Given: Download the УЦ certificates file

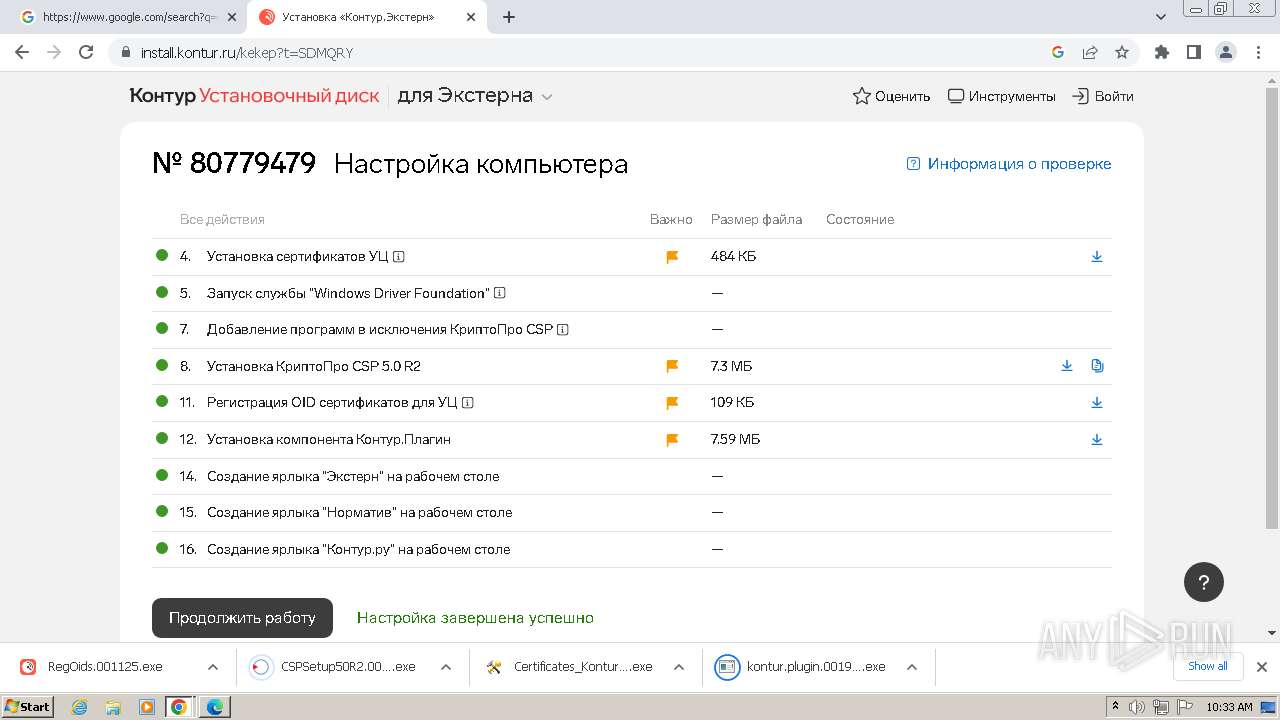Looking at the screenshot, I should (x=1097, y=257).
